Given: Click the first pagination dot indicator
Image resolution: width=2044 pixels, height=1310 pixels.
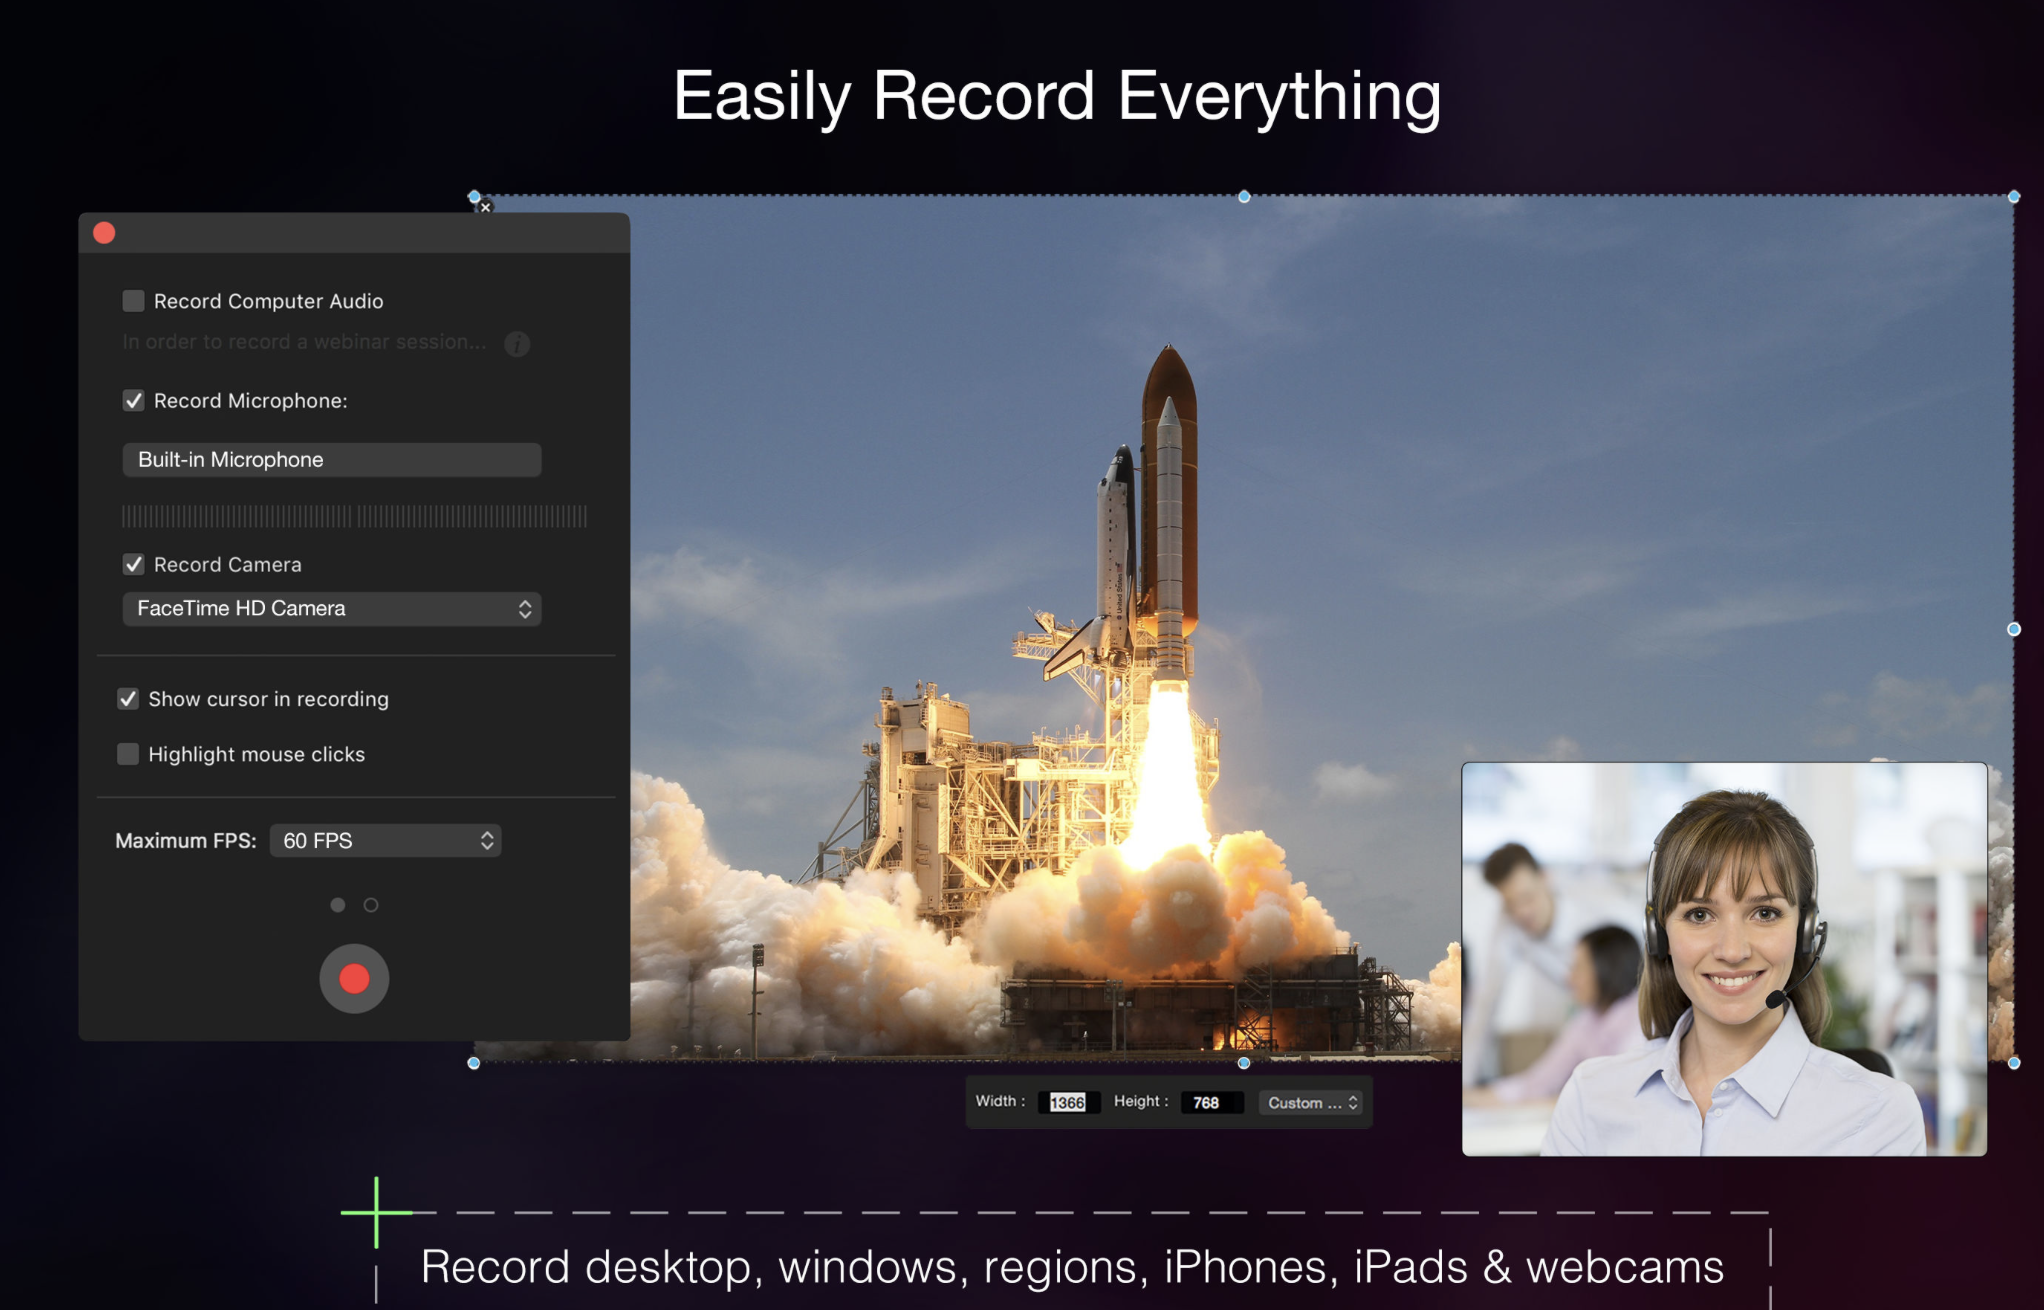Looking at the screenshot, I should tap(332, 905).
